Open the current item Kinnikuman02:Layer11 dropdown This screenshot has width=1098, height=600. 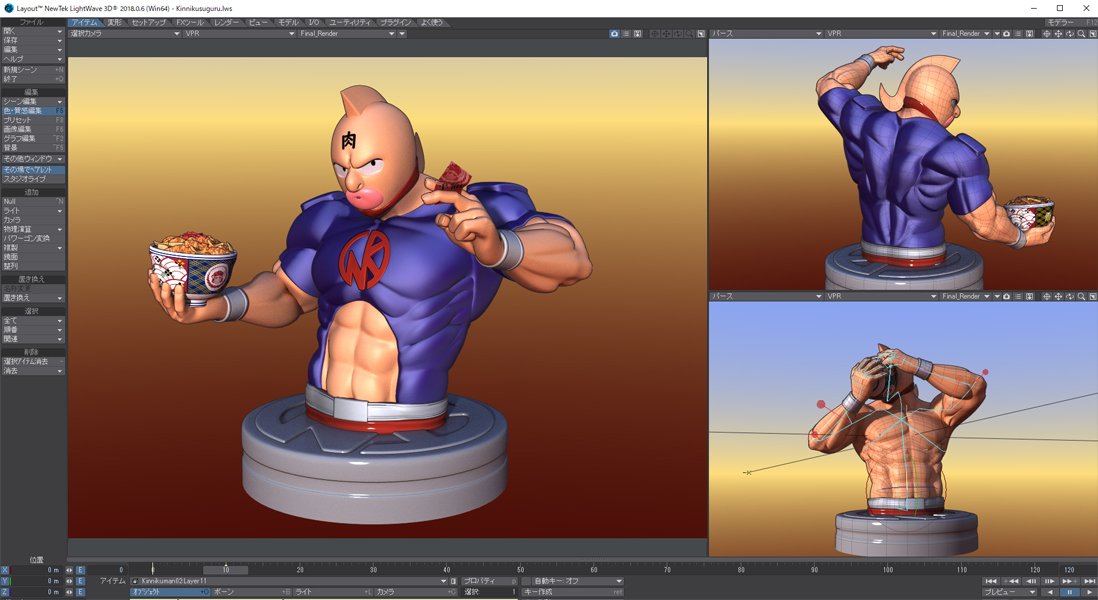click(x=289, y=581)
